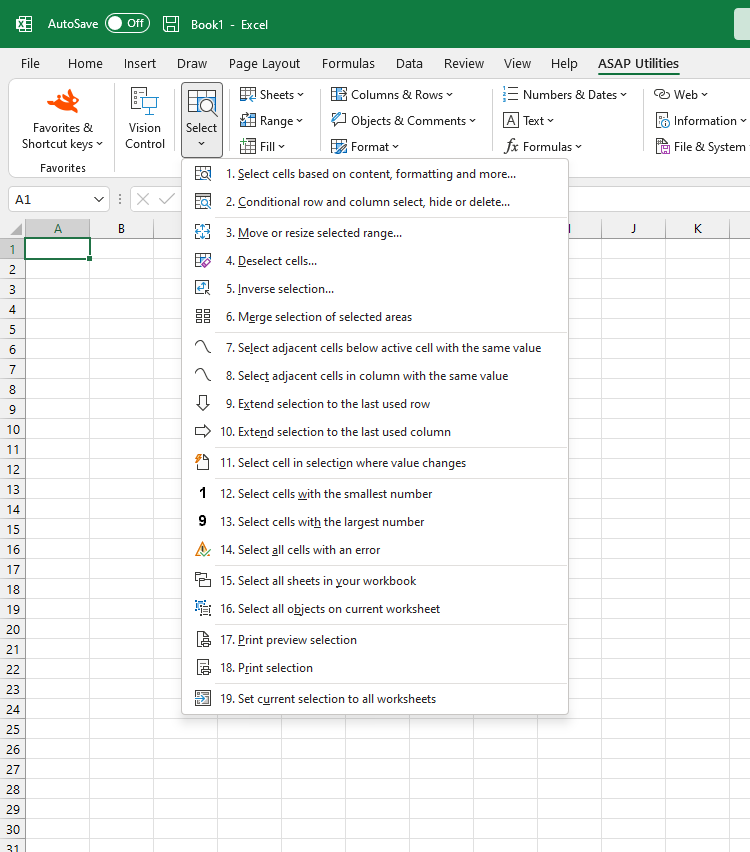Open the Insert ribbon tab

coord(140,64)
